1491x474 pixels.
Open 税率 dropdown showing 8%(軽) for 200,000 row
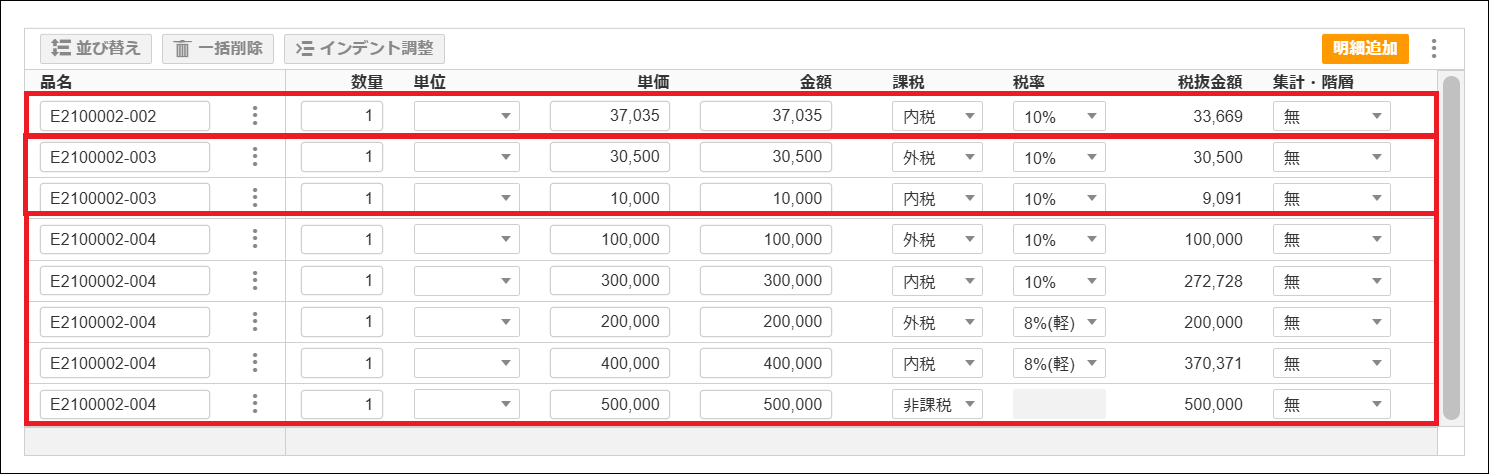pos(1058,322)
